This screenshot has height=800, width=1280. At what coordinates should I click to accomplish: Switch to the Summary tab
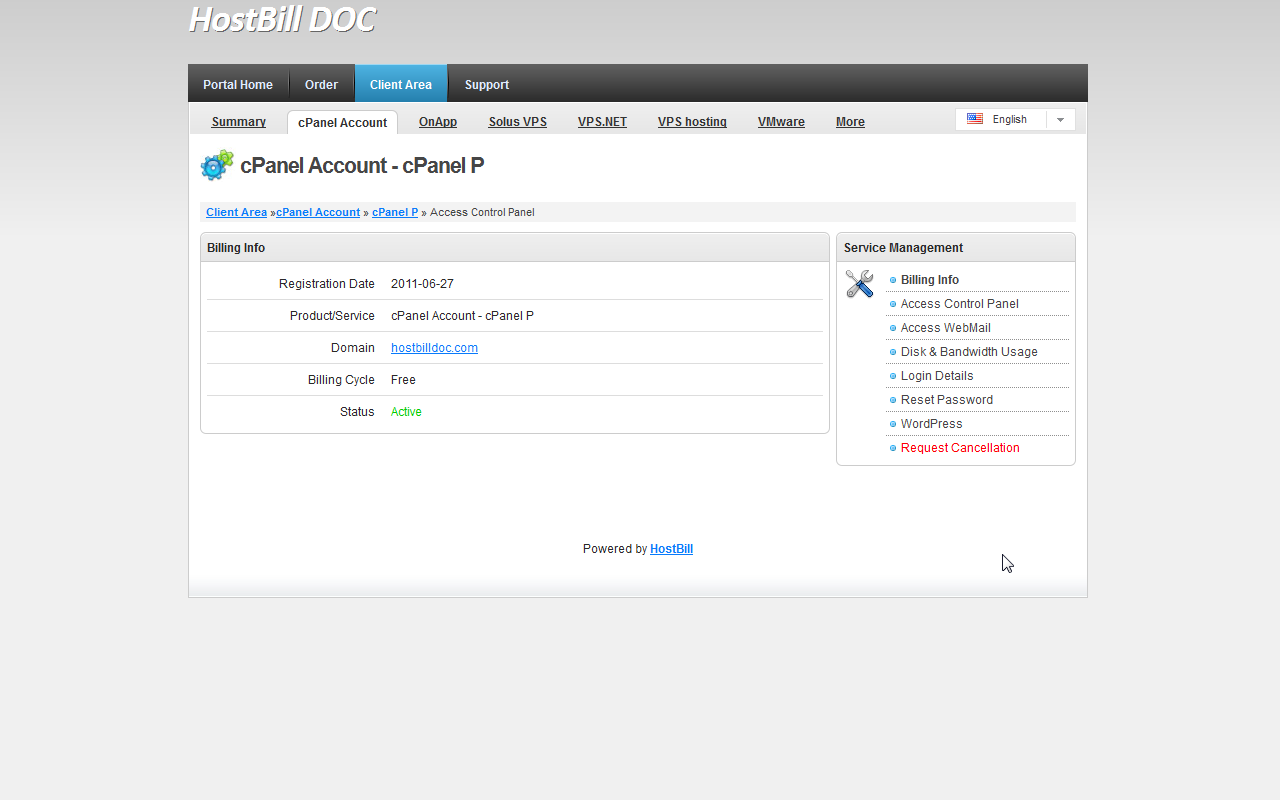239,122
